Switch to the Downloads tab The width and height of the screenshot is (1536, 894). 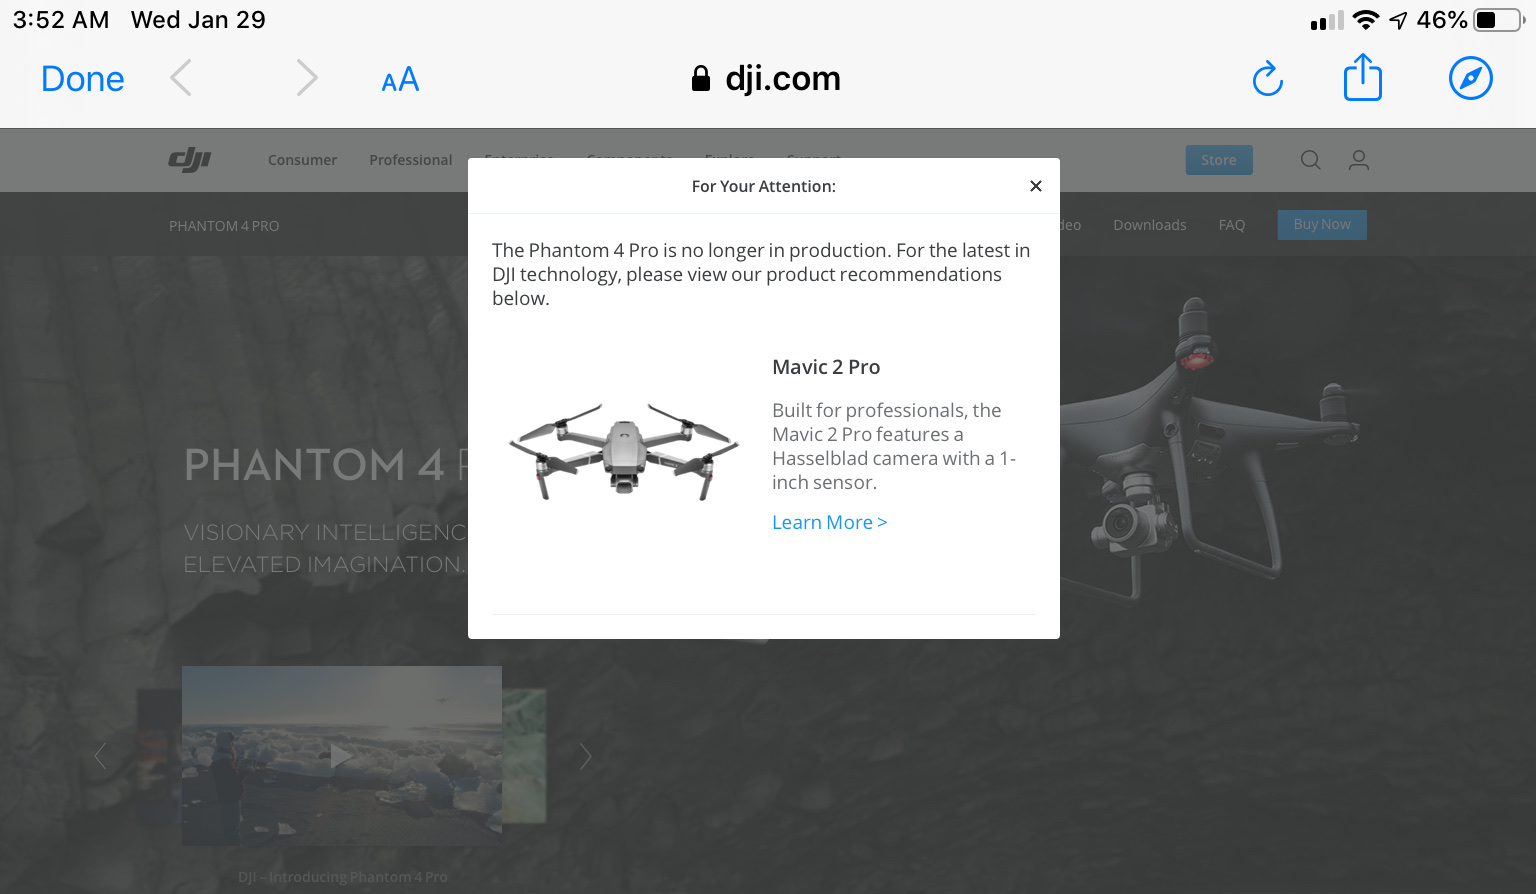tap(1150, 225)
